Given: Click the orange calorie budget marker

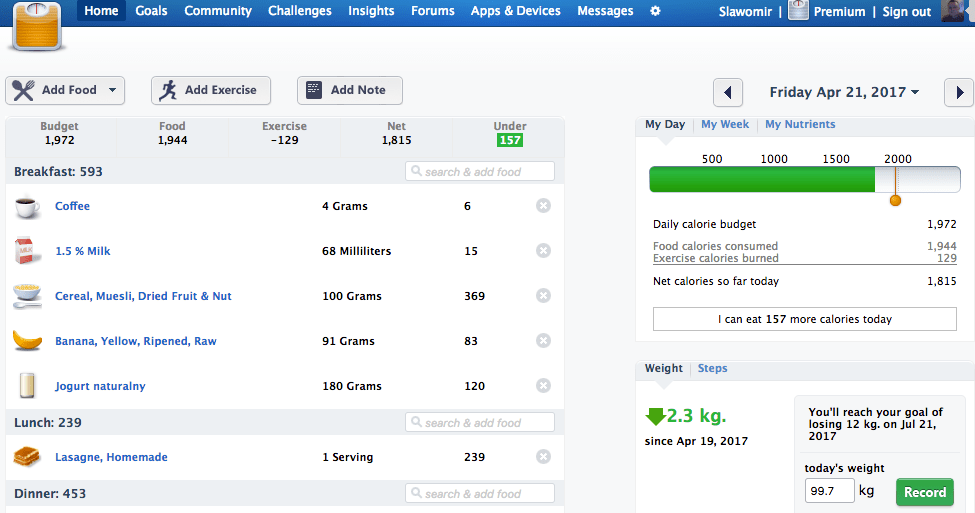Looking at the screenshot, I should coord(895,201).
